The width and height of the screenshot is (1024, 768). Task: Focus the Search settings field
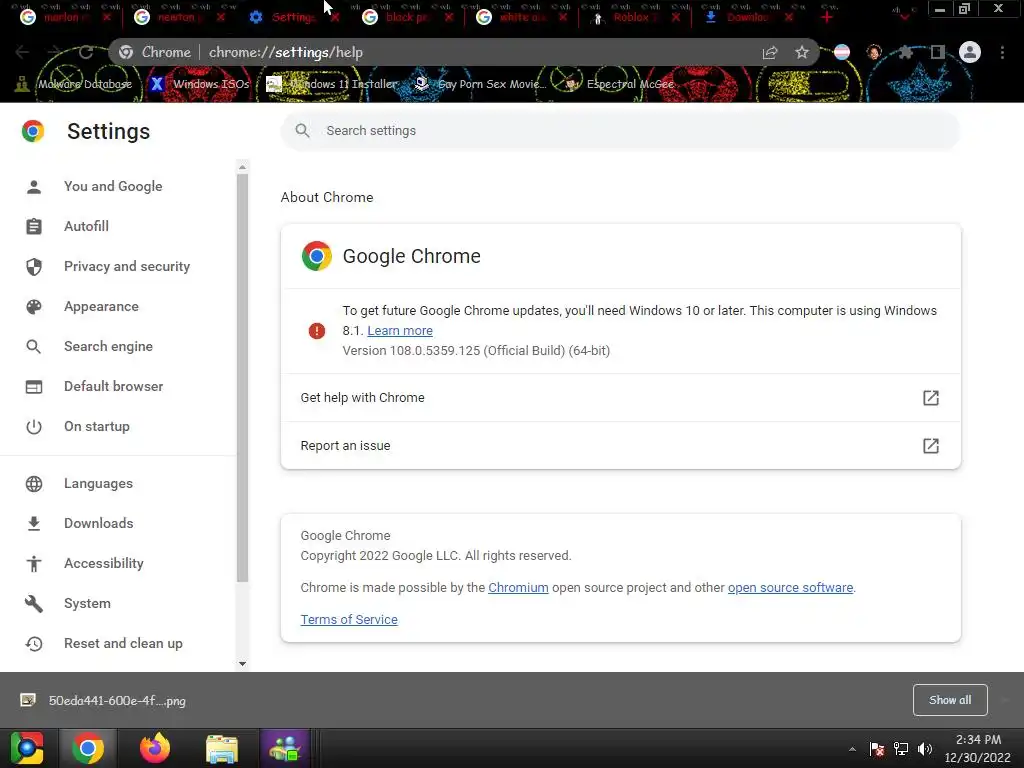tap(620, 131)
